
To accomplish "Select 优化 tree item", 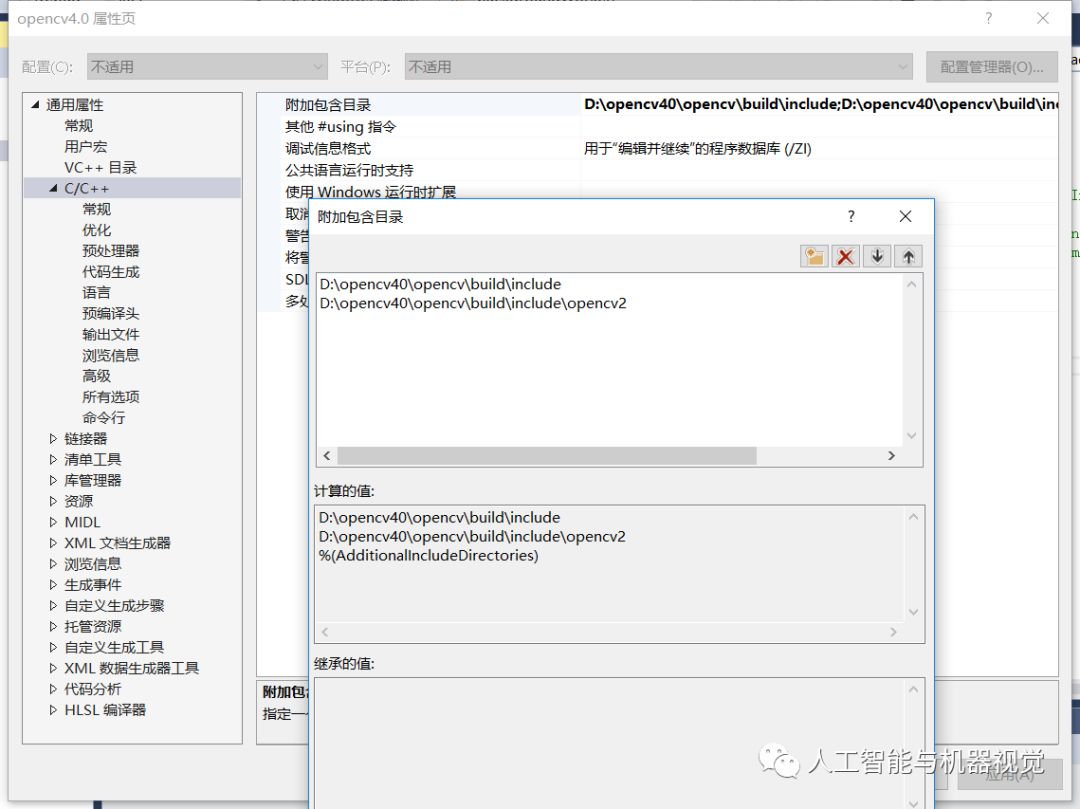I will [96, 230].
